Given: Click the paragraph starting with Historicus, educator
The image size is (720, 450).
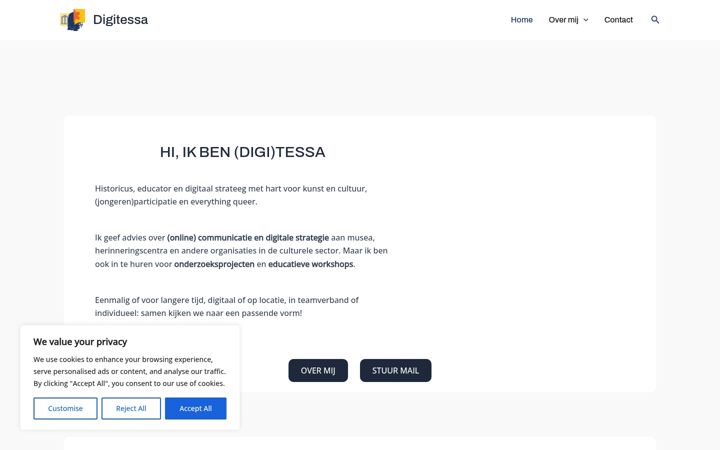Looking at the screenshot, I should pyautogui.click(x=231, y=195).
